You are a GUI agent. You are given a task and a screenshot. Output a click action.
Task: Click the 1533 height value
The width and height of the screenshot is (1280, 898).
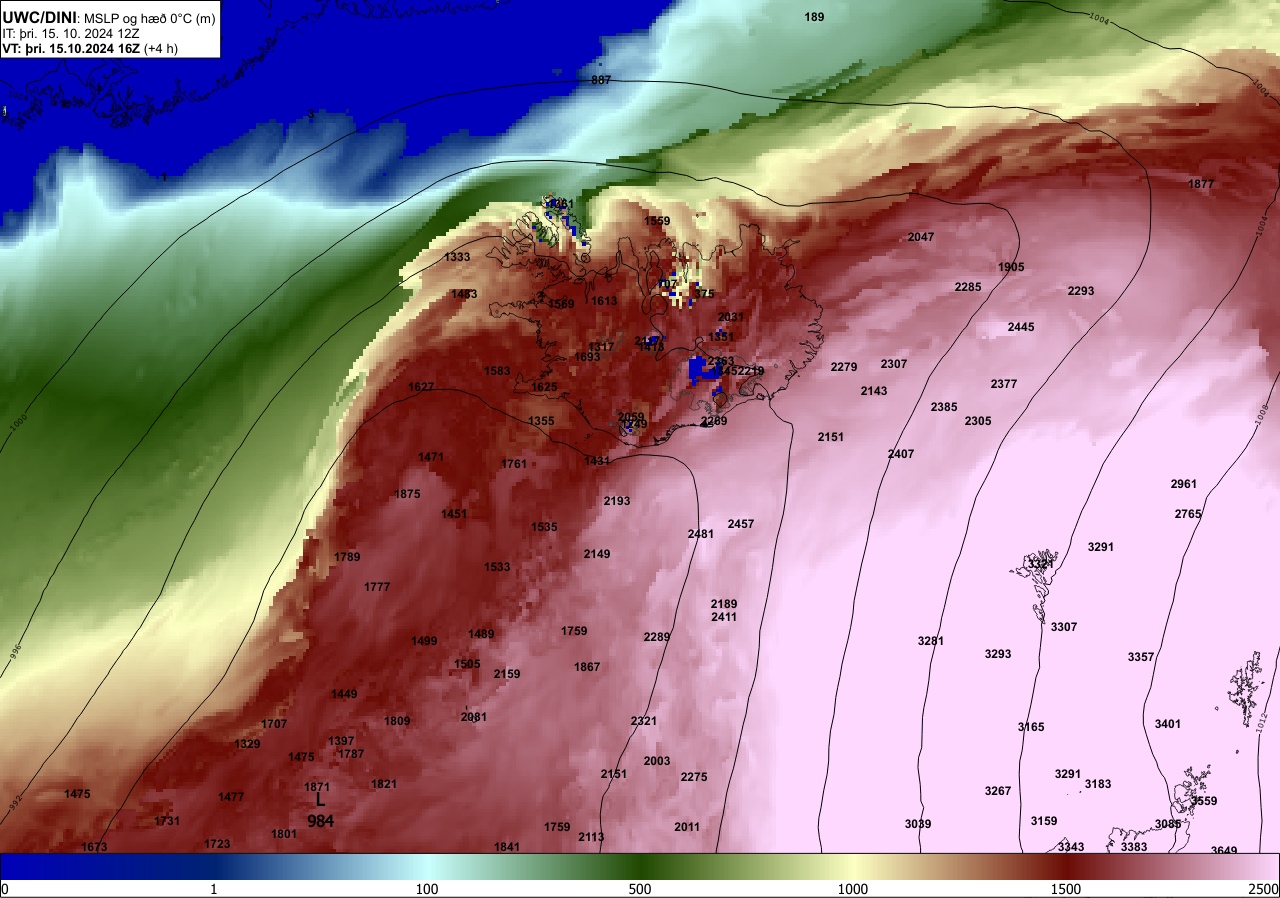tap(498, 567)
